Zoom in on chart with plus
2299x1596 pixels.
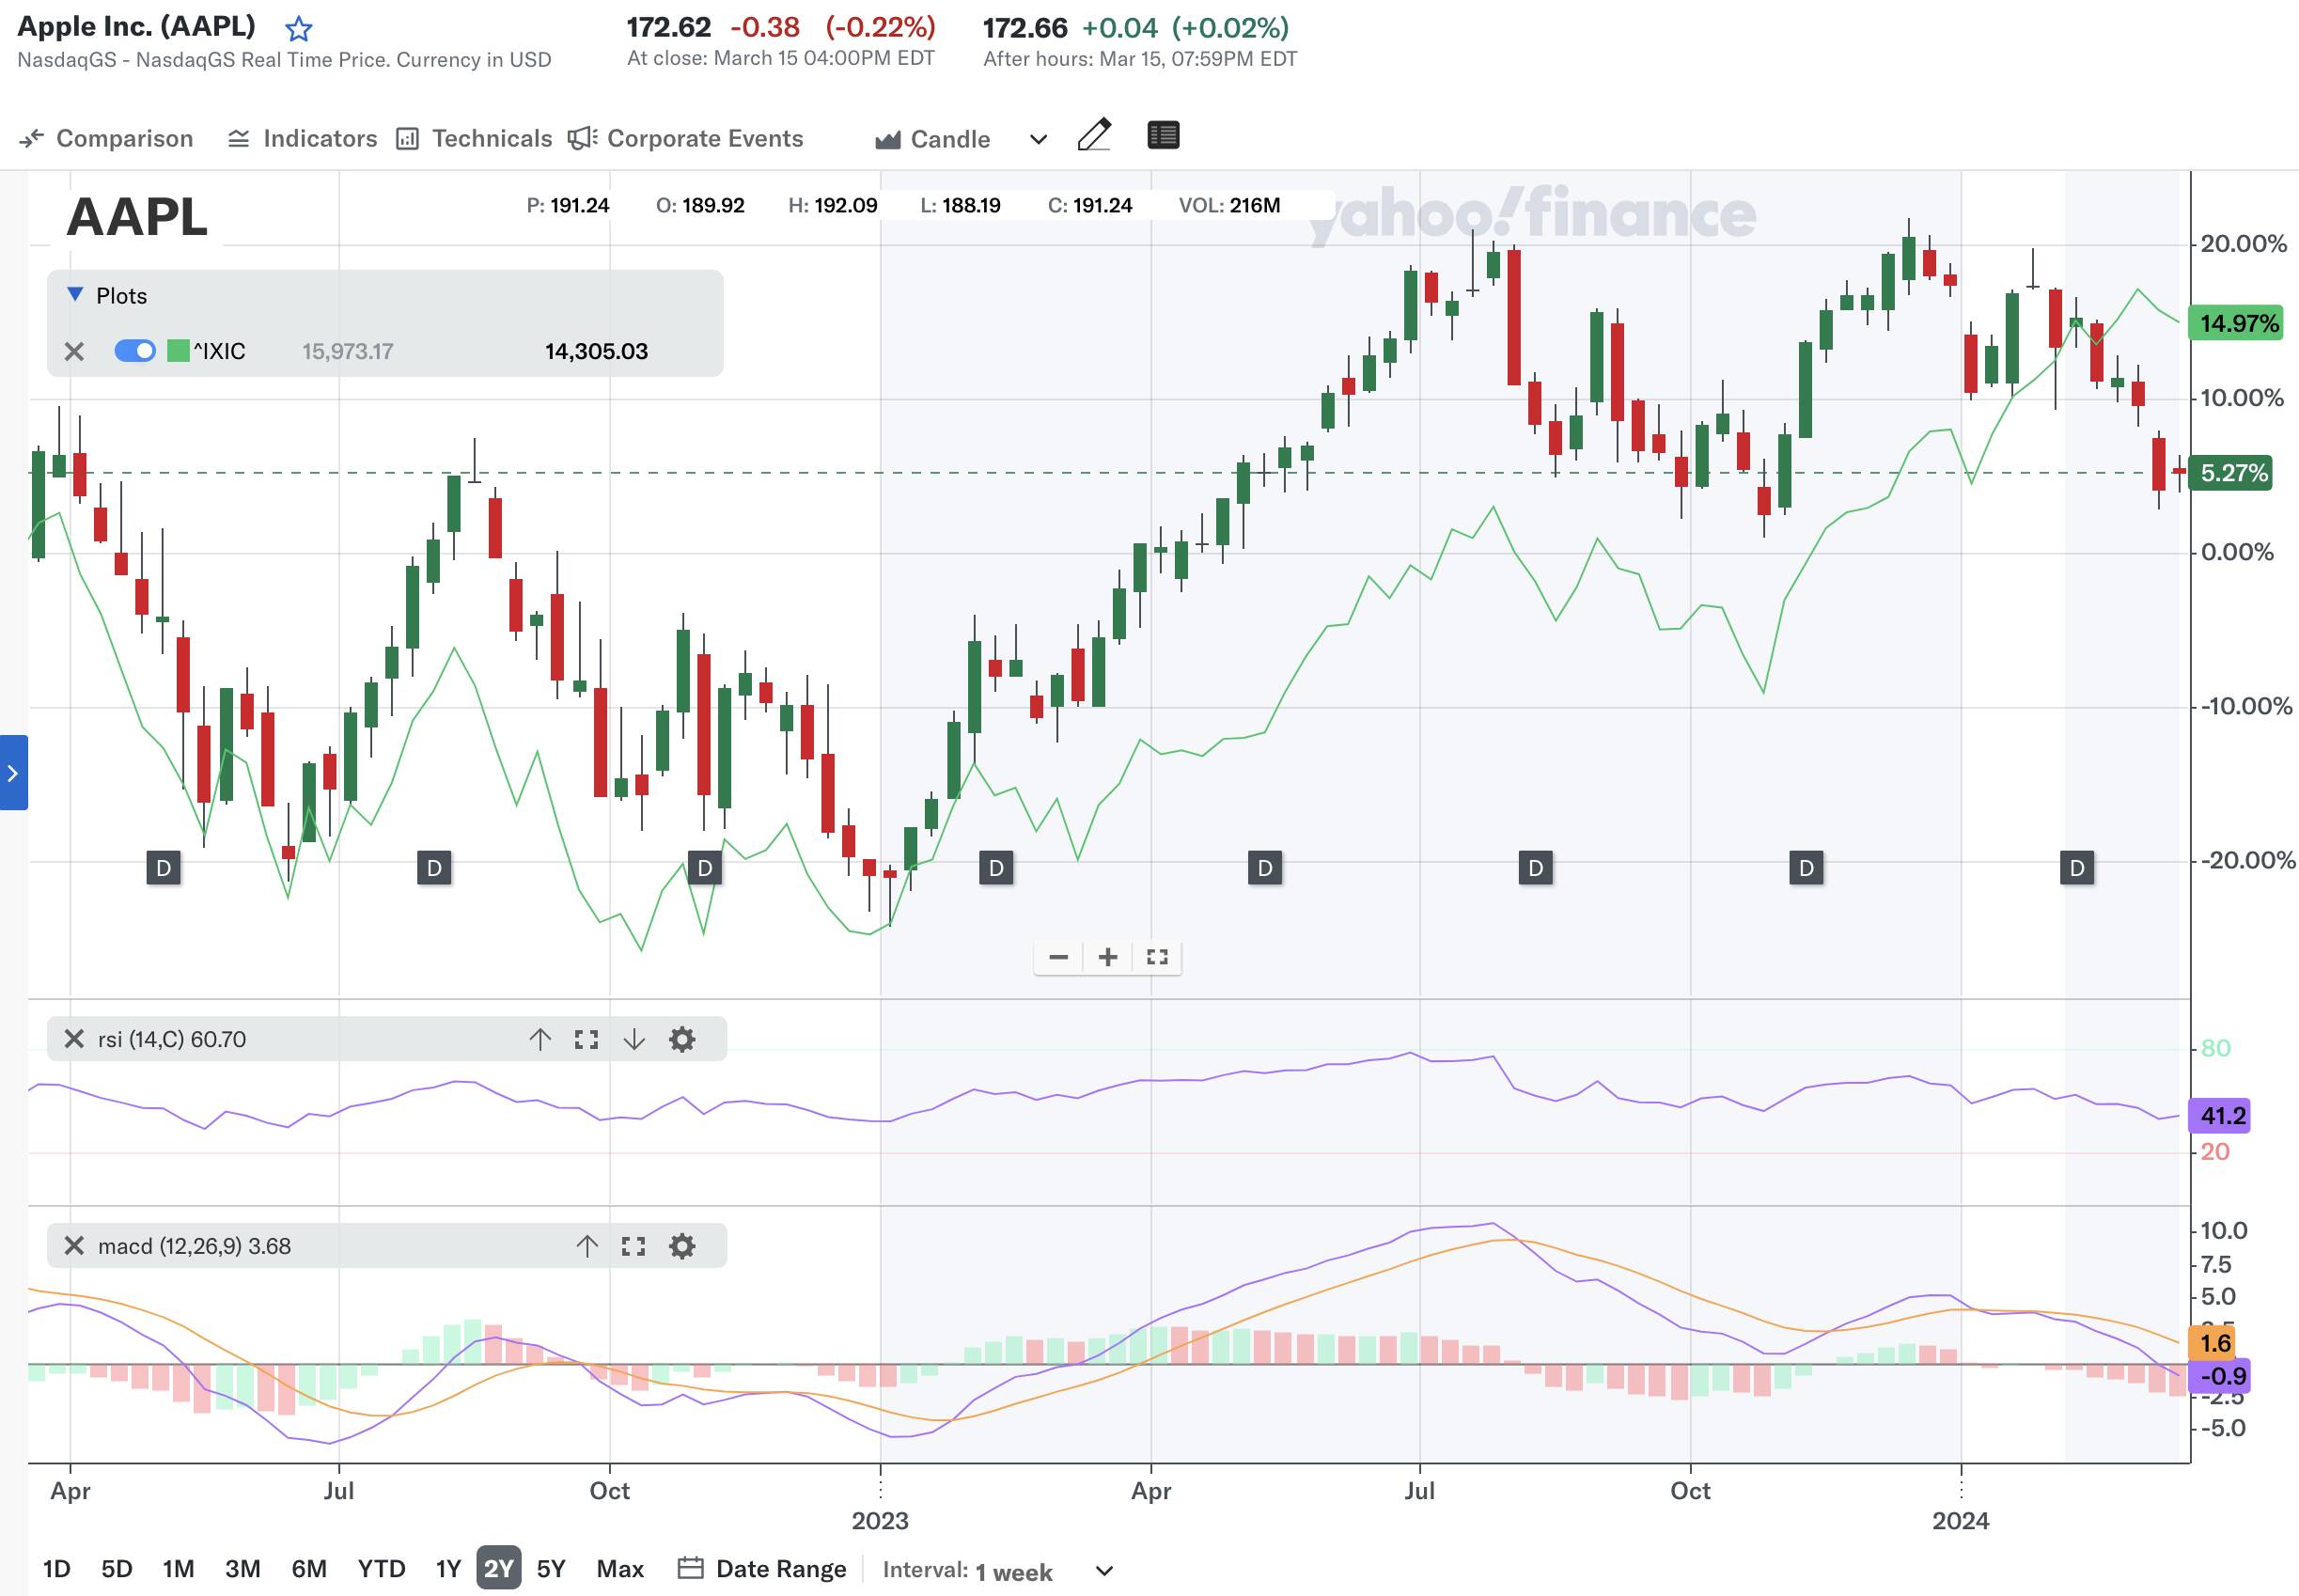click(1107, 957)
